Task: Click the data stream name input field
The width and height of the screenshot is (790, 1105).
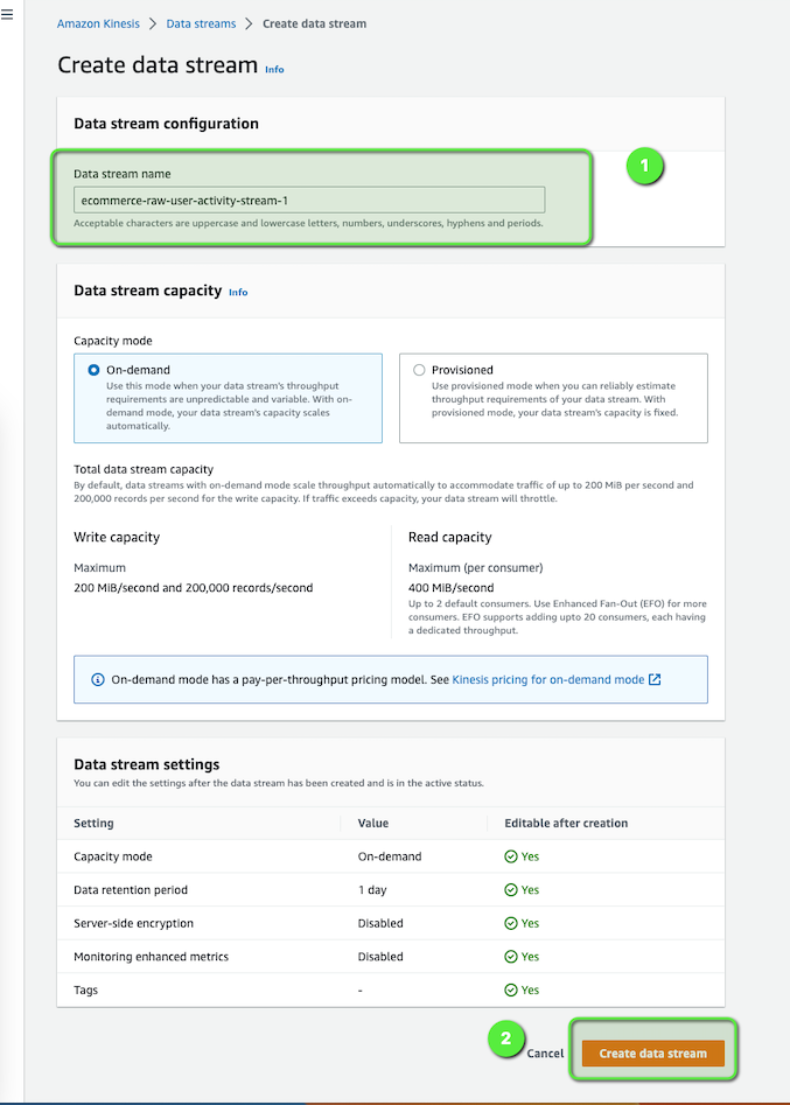Action: pos(311,199)
